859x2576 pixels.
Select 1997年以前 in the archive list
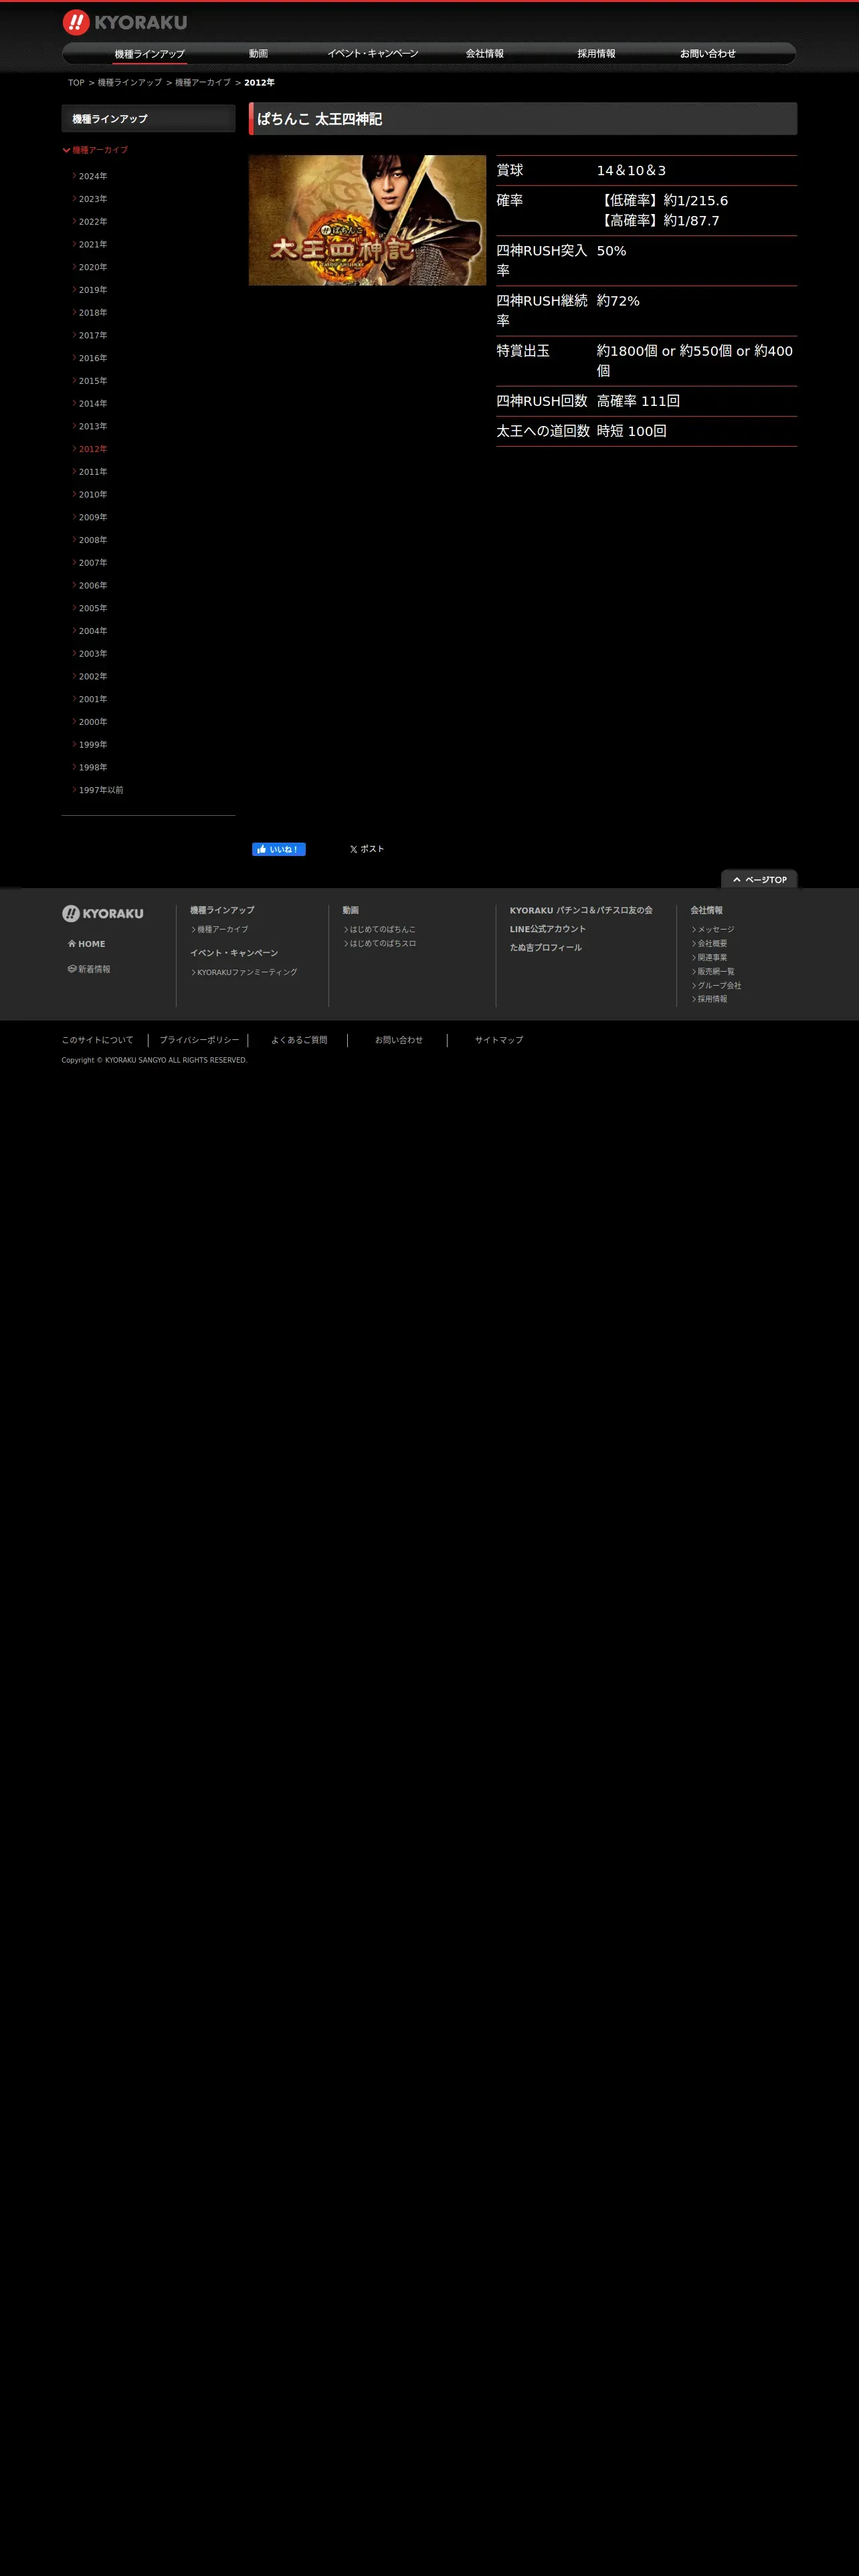click(100, 790)
